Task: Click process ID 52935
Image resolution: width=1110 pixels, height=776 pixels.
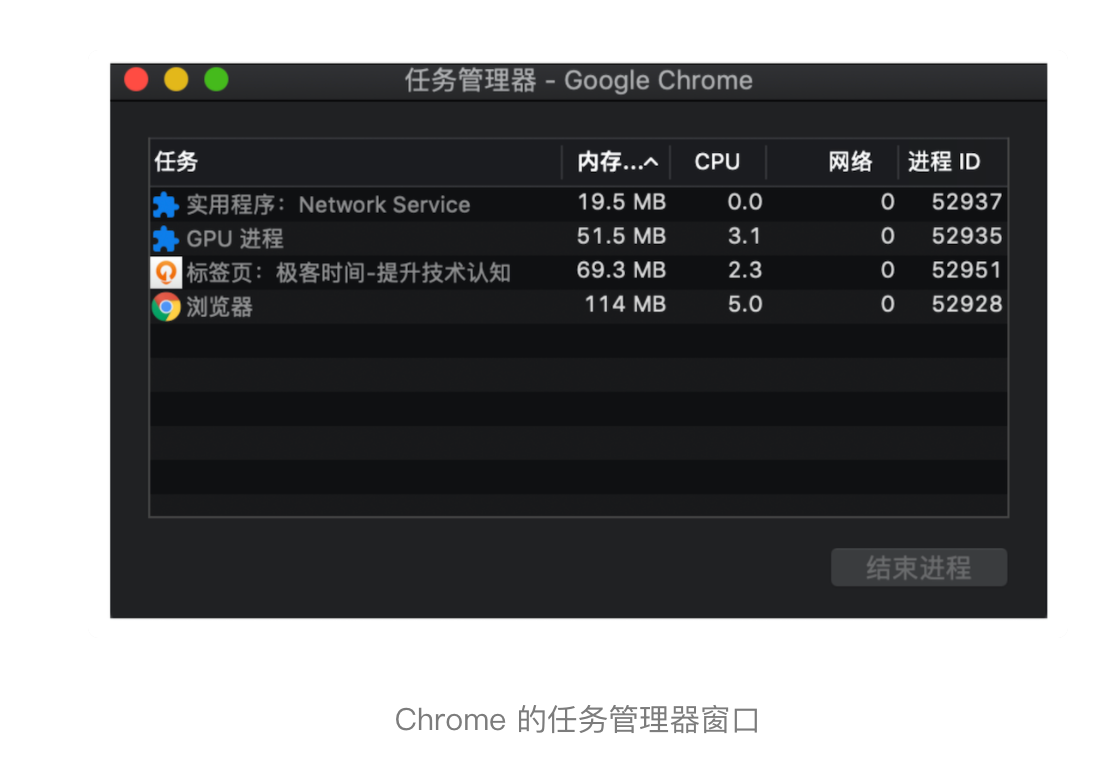Action: [x=966, y=236]
